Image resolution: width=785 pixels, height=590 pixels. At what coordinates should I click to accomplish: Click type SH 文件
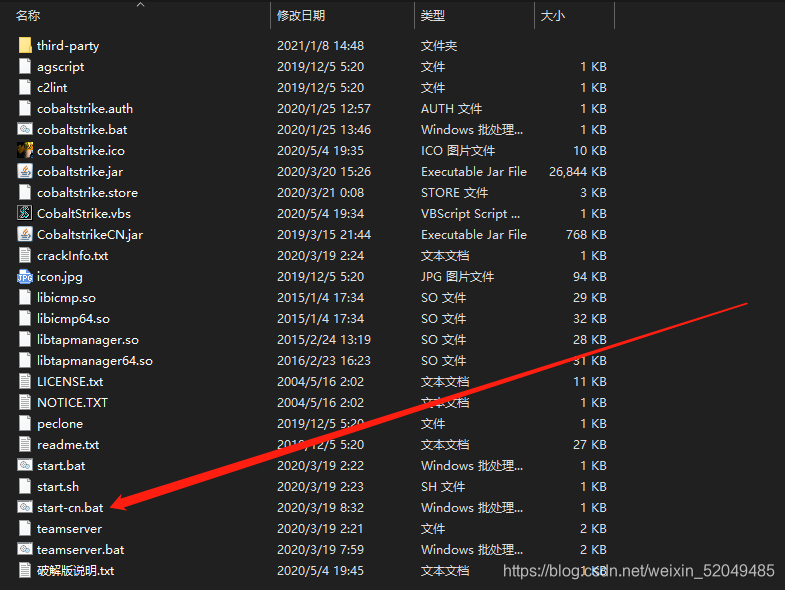point(443,487)
